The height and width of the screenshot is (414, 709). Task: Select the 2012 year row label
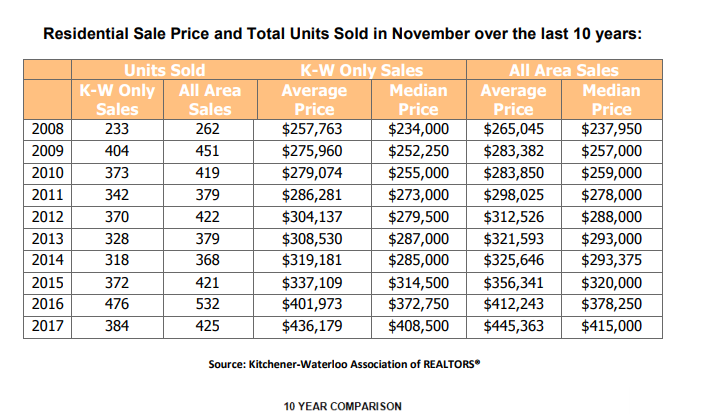click(x=47, y=216)
